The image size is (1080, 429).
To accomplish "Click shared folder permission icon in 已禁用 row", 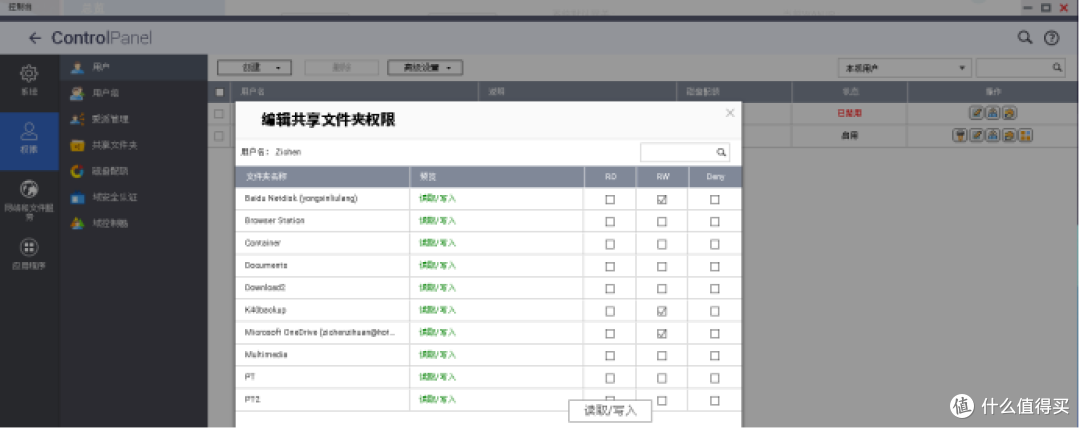I will 1009,113.
